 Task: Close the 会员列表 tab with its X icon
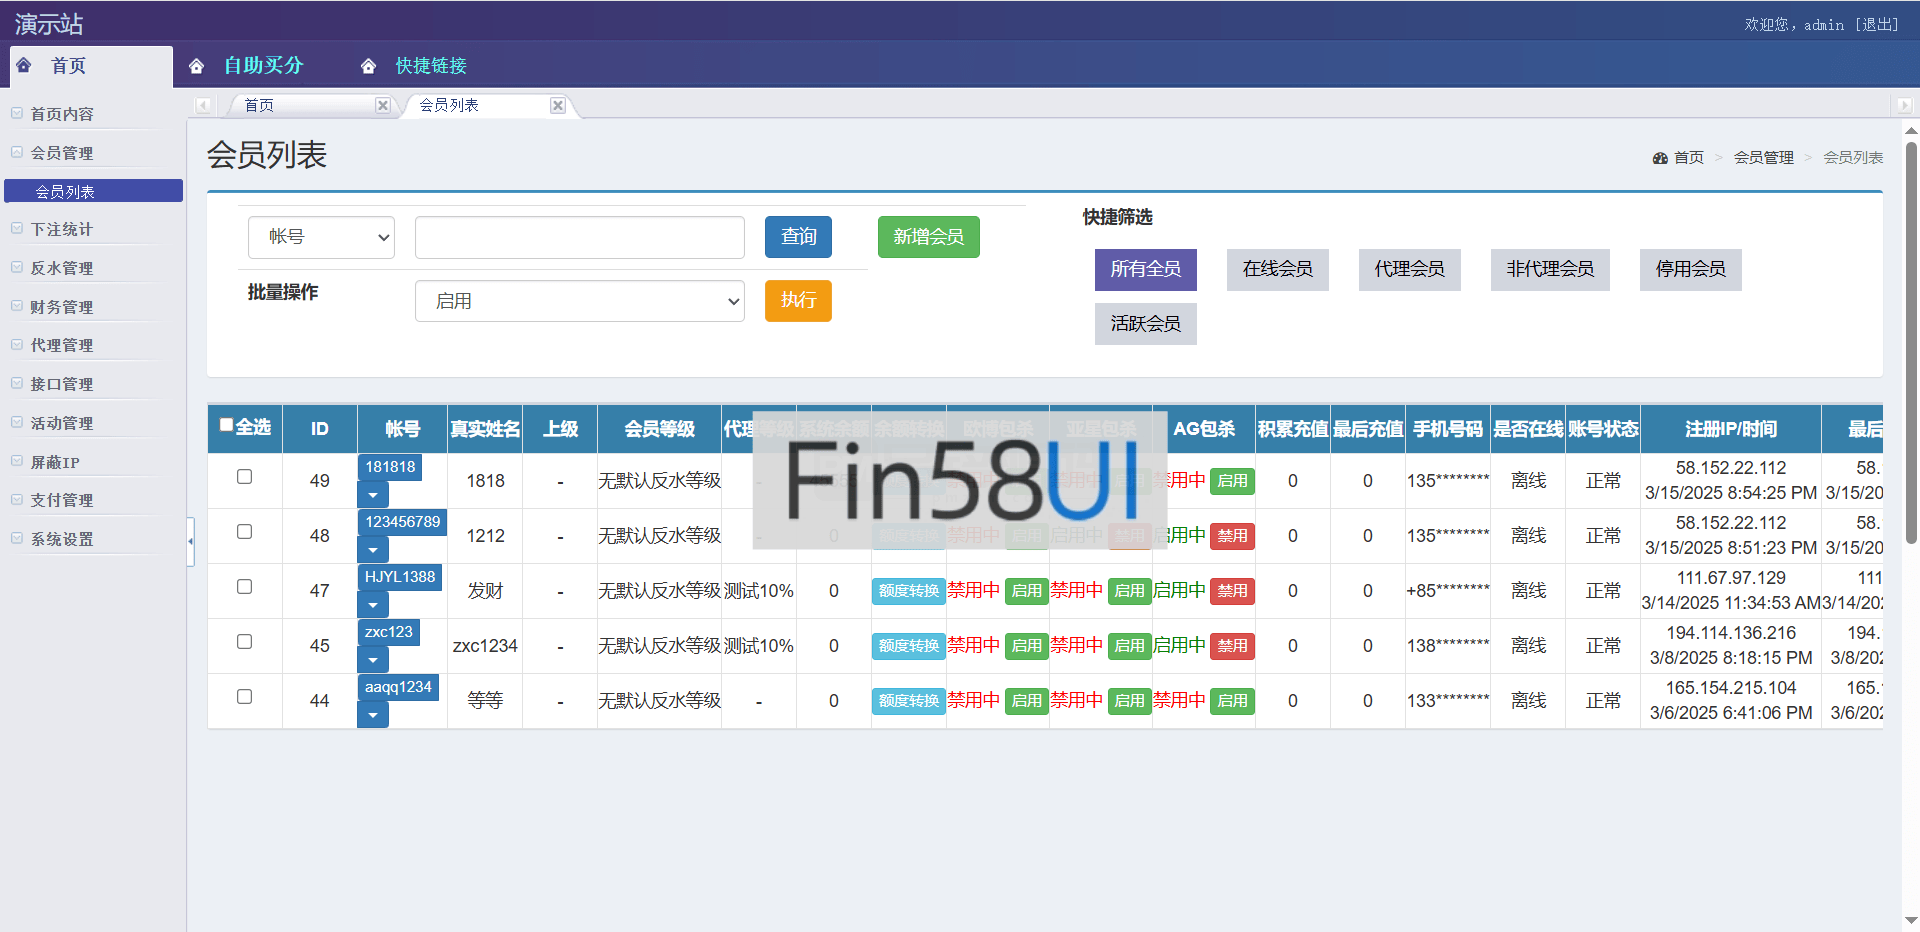(558, 105)
